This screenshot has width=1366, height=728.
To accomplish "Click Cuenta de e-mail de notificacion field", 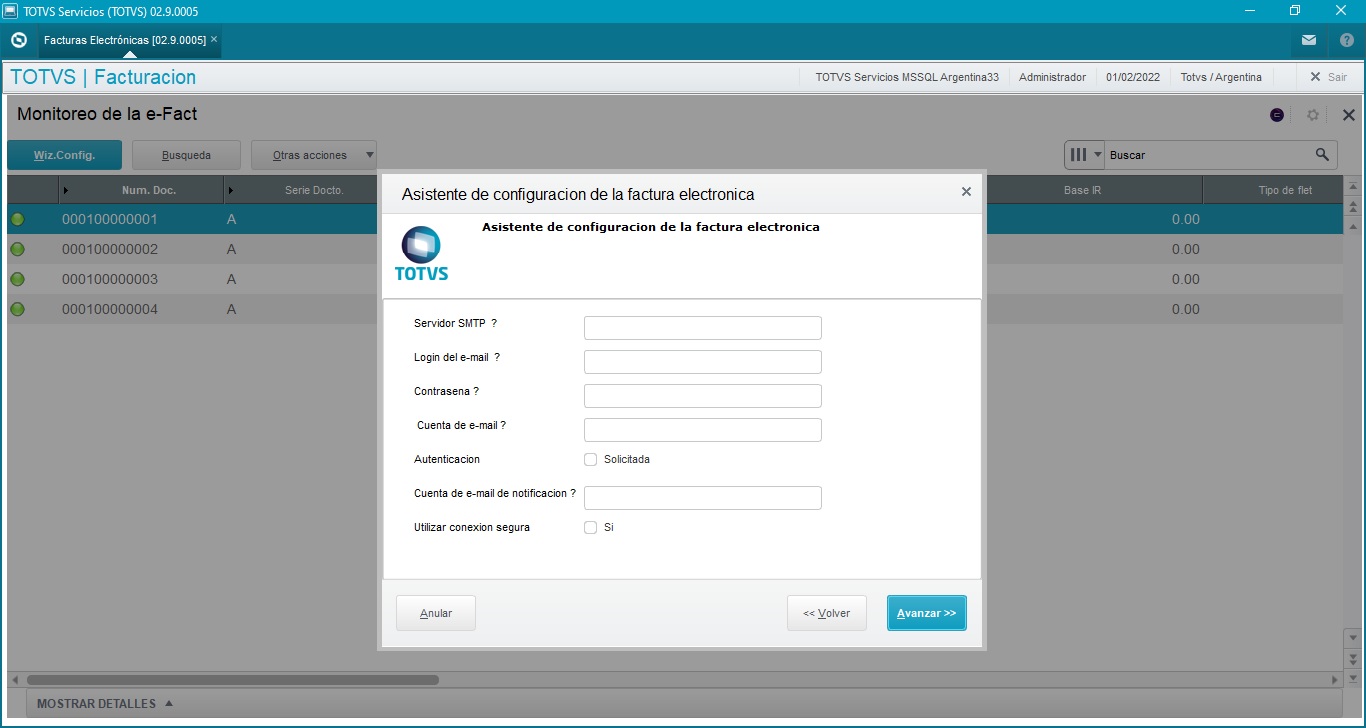I will coord(703,498).
